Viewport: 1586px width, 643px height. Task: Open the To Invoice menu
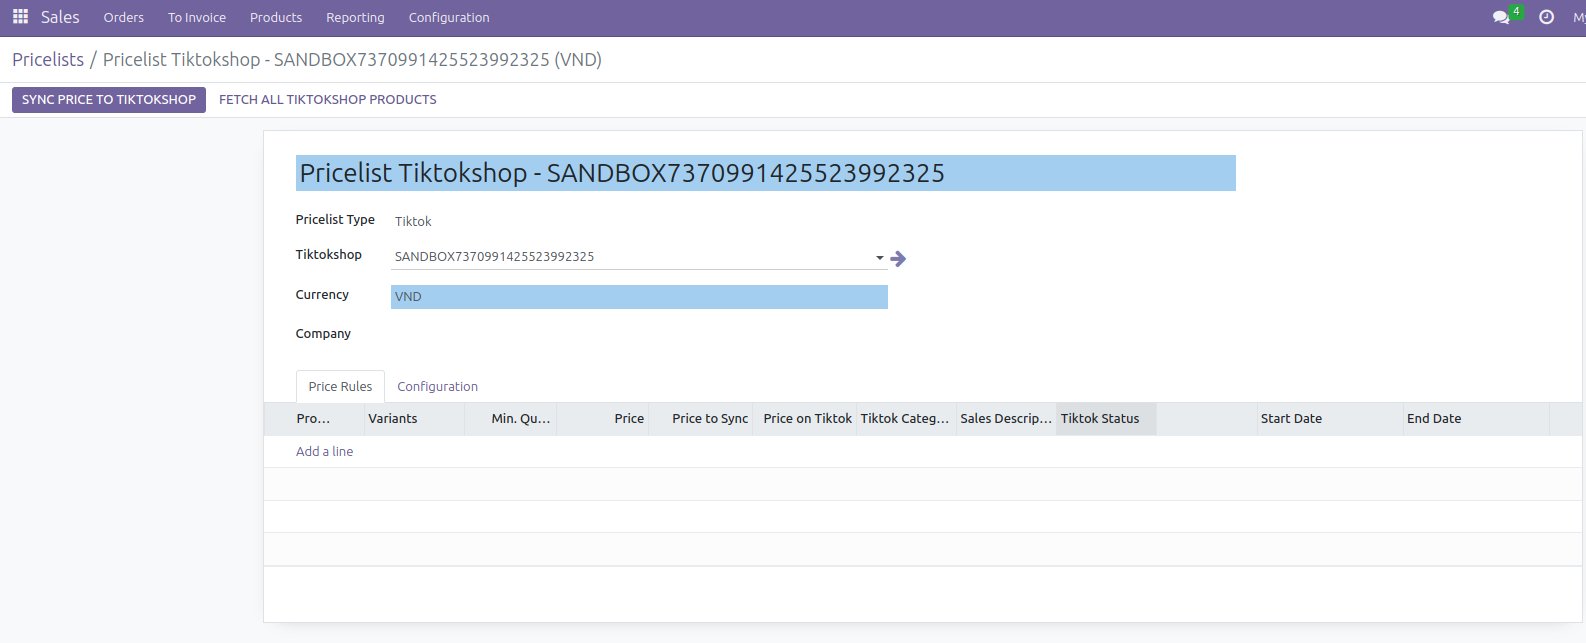pyautogui.click(x=197, y=17)
